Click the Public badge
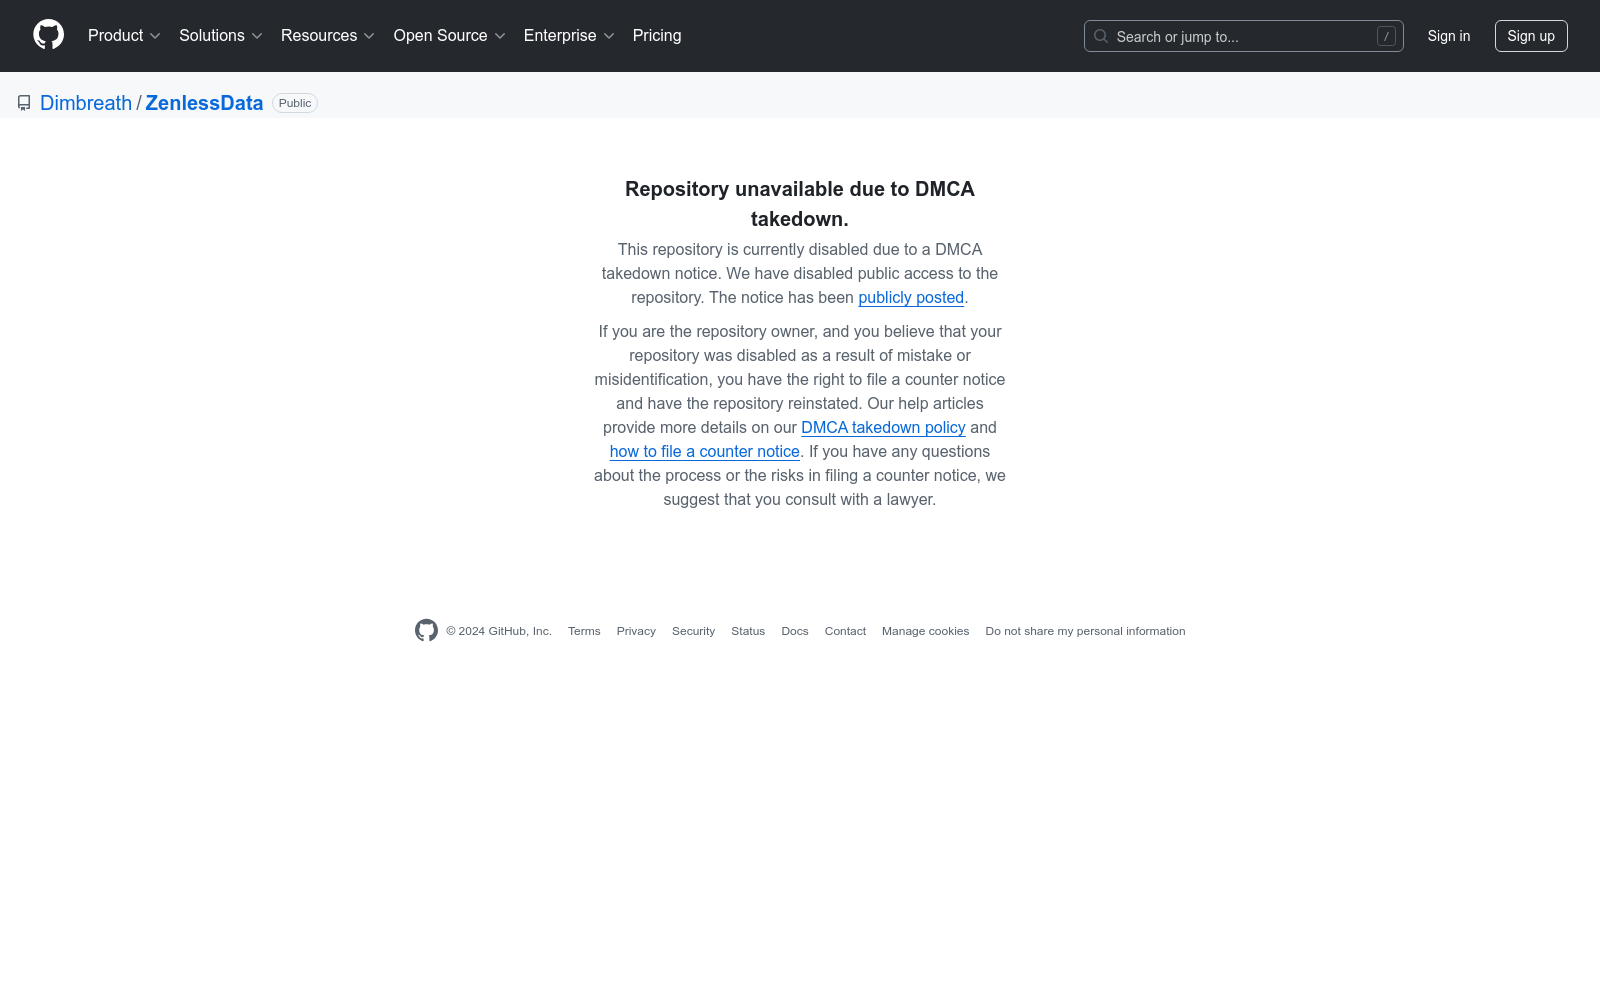The image size is (1600, 1000). coord(295,103)
